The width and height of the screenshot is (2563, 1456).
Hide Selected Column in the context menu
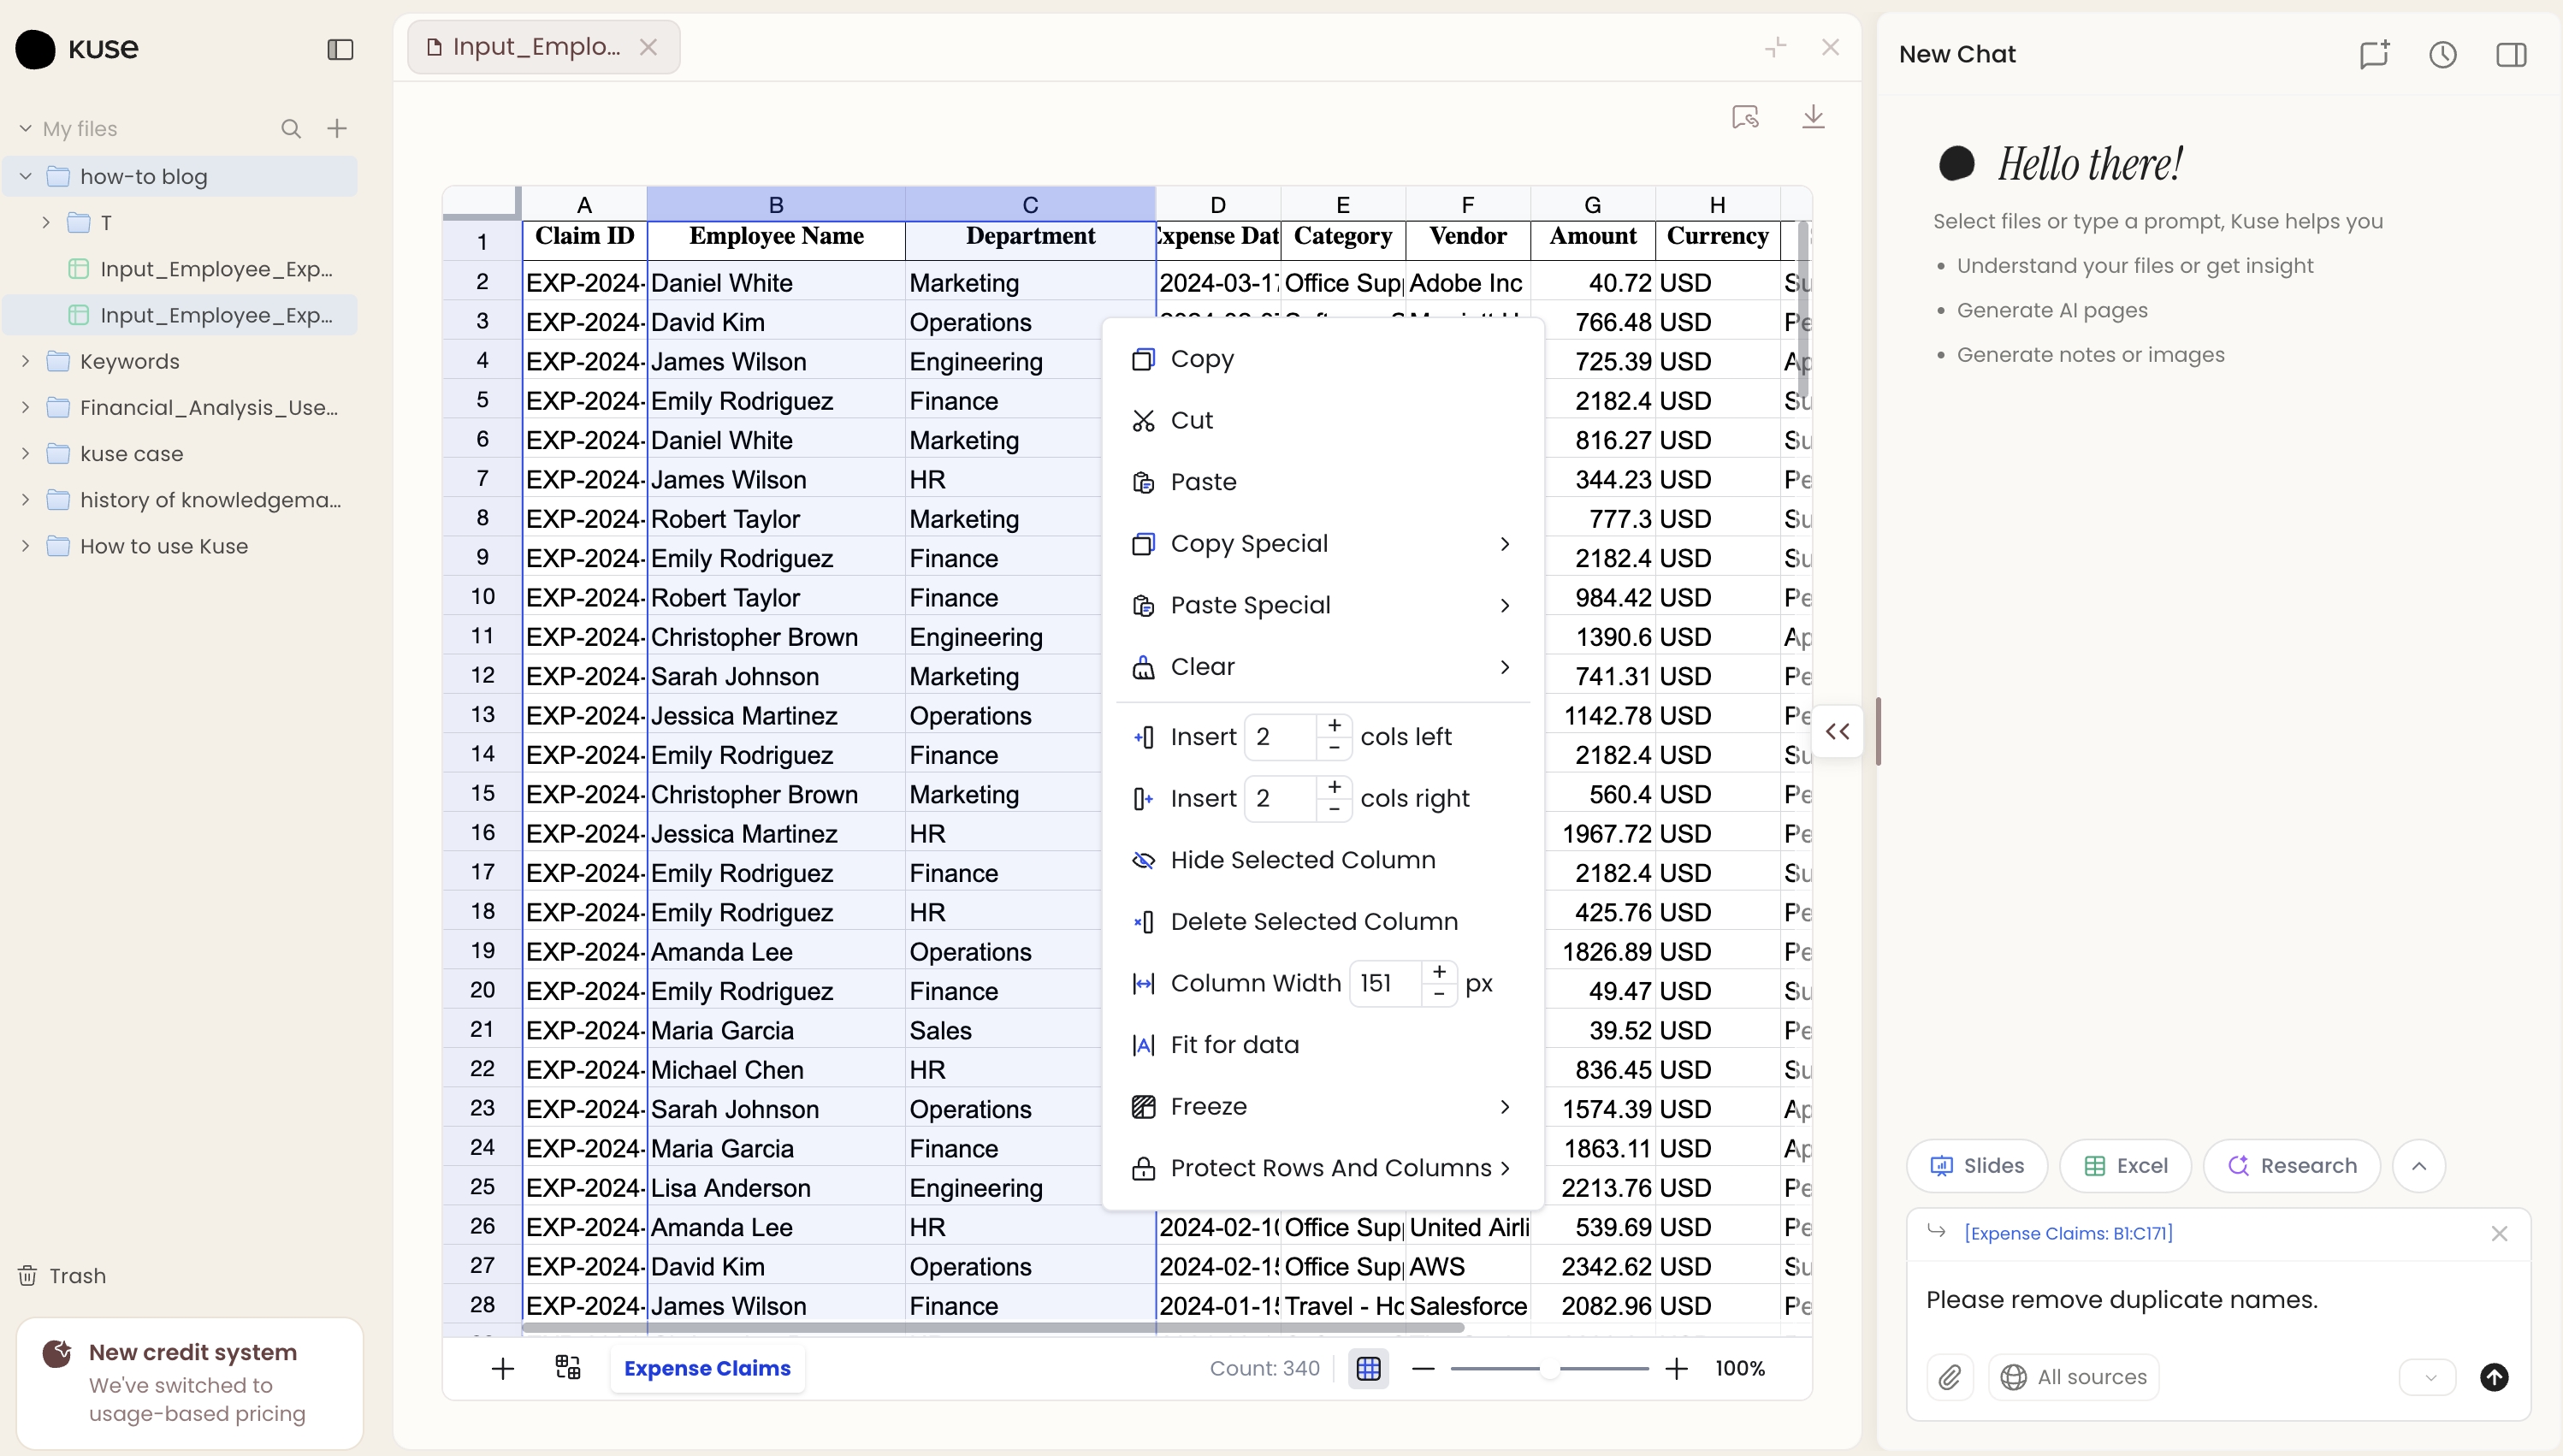1302,860
